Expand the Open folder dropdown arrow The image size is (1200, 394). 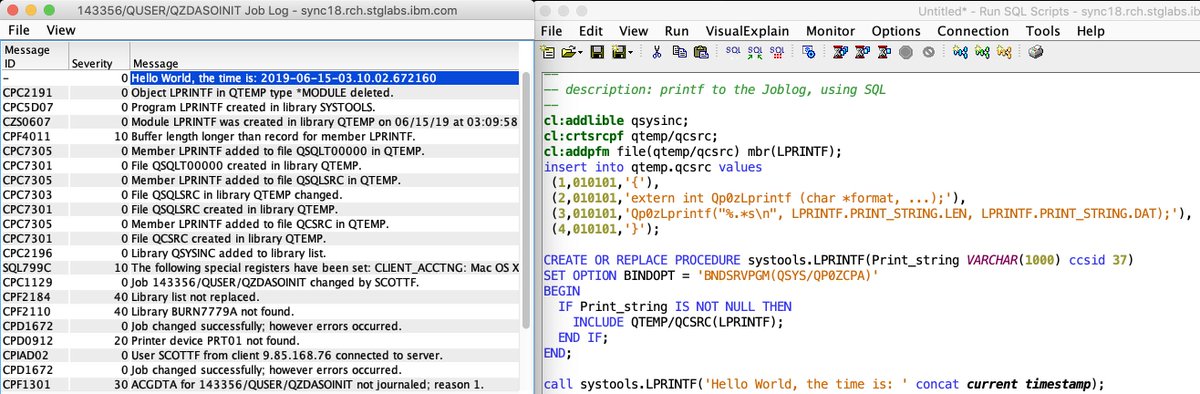pyautogui.click(x=581, y=52)
